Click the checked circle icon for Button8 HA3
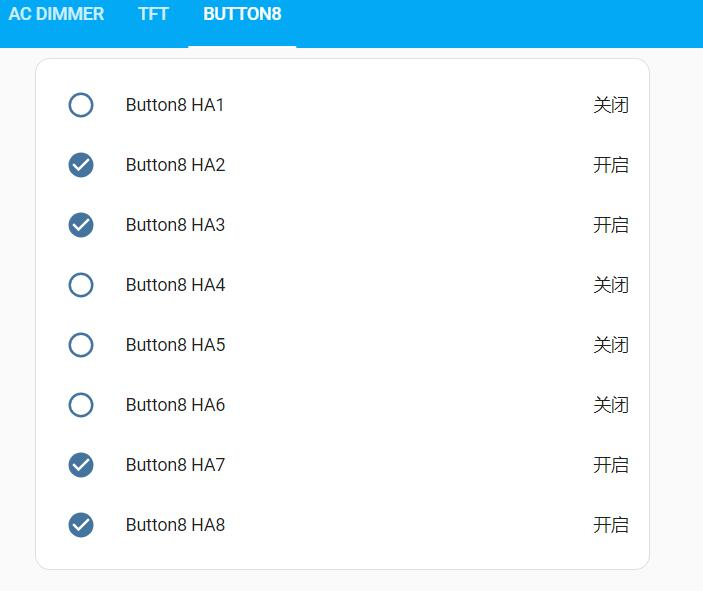The height and width of the screenshot is (591, 703). coord(81,225)
